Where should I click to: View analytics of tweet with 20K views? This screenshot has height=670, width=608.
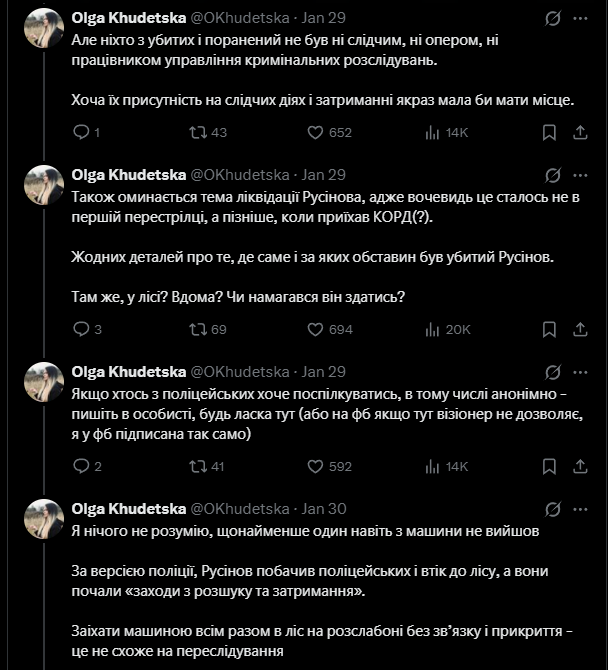click(433, 329)
